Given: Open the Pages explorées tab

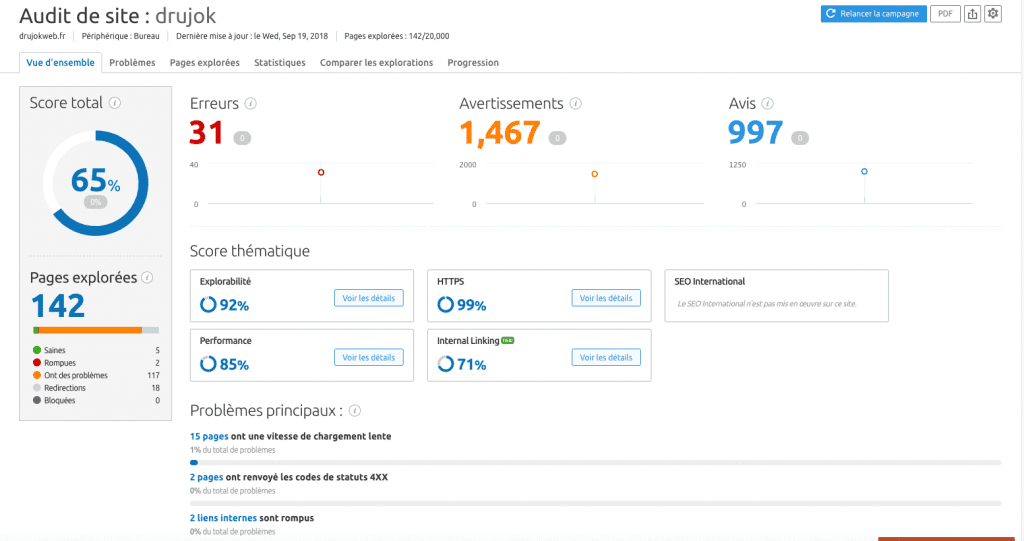Looking at the screenshot, I should tap(204, 63).
